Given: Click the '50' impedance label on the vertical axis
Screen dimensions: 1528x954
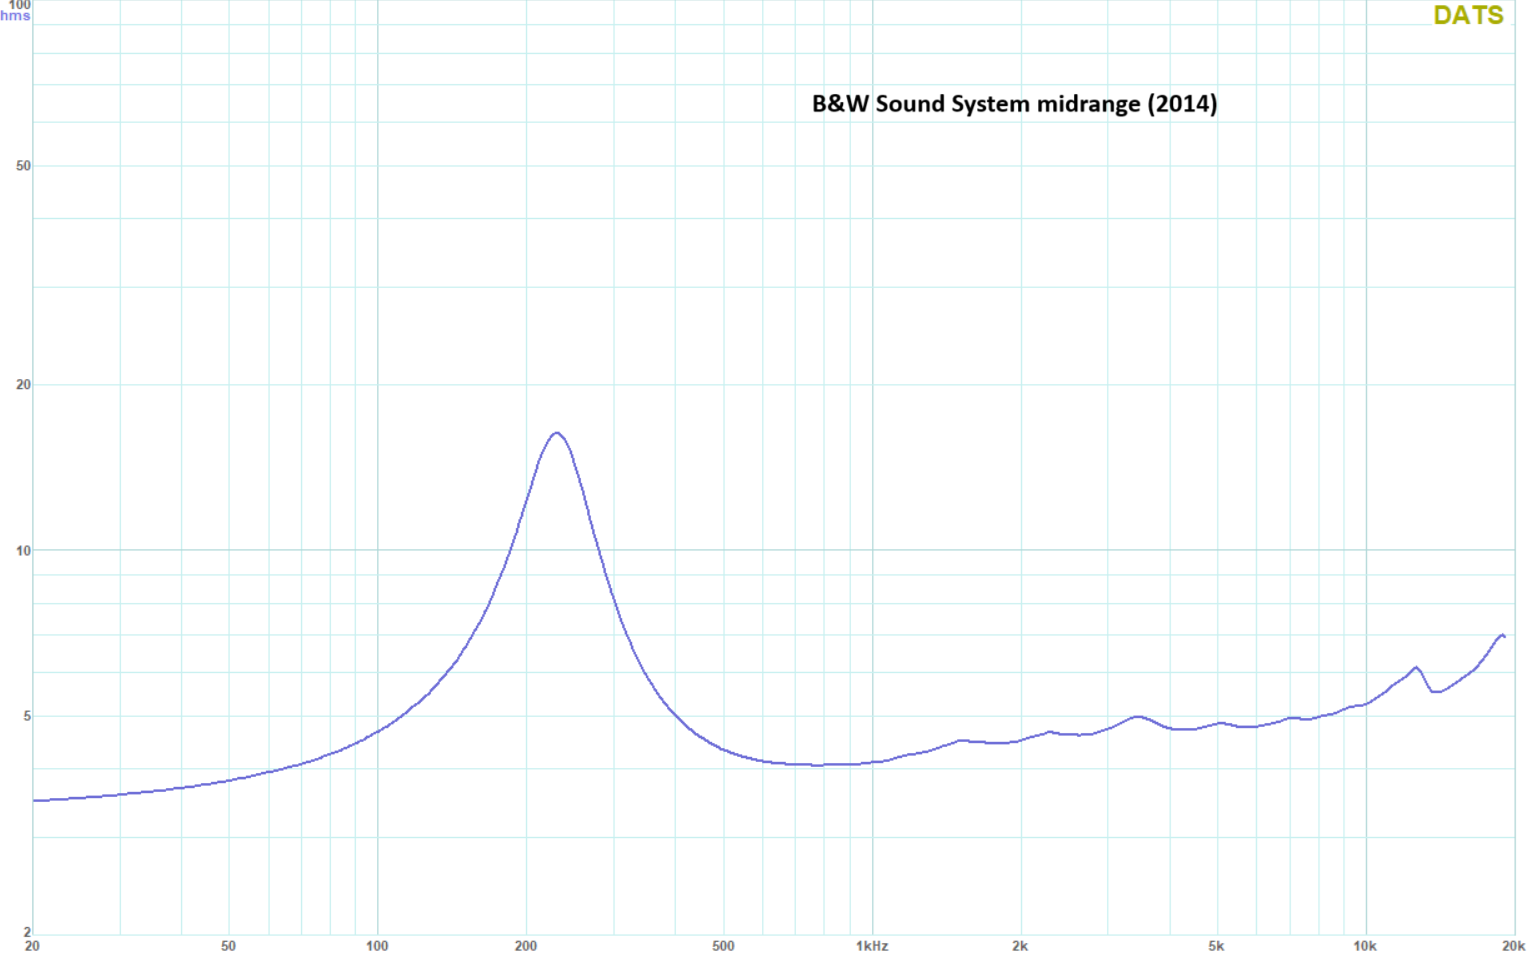Looking at the screenshot, I should [x=23, y=166].
